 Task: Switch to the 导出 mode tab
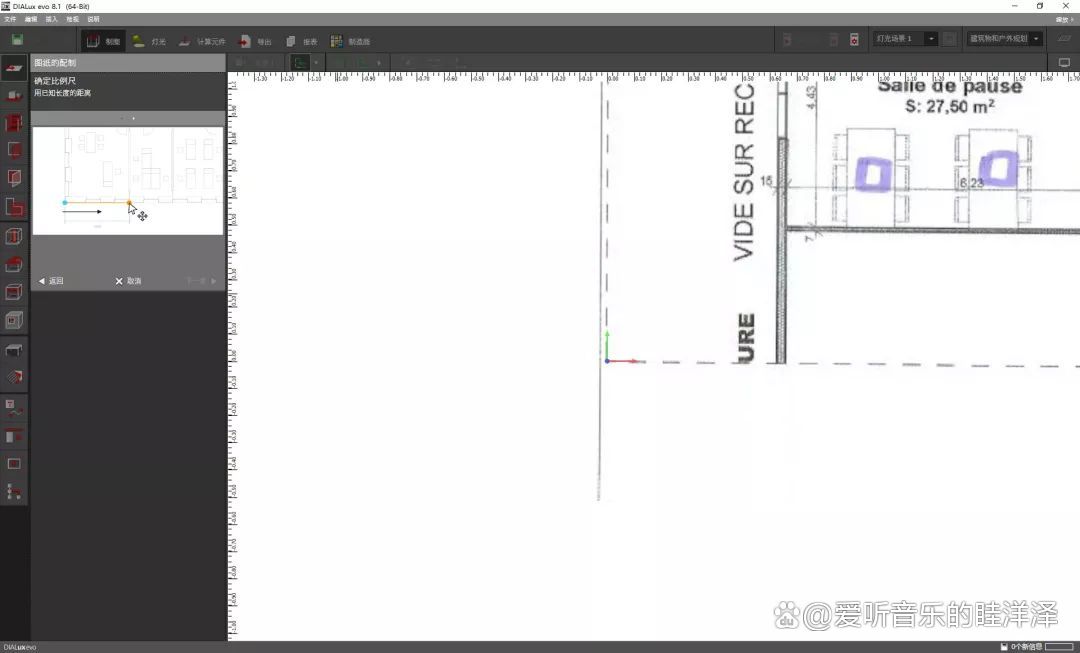pyautogui.click(x=255, y=41)
